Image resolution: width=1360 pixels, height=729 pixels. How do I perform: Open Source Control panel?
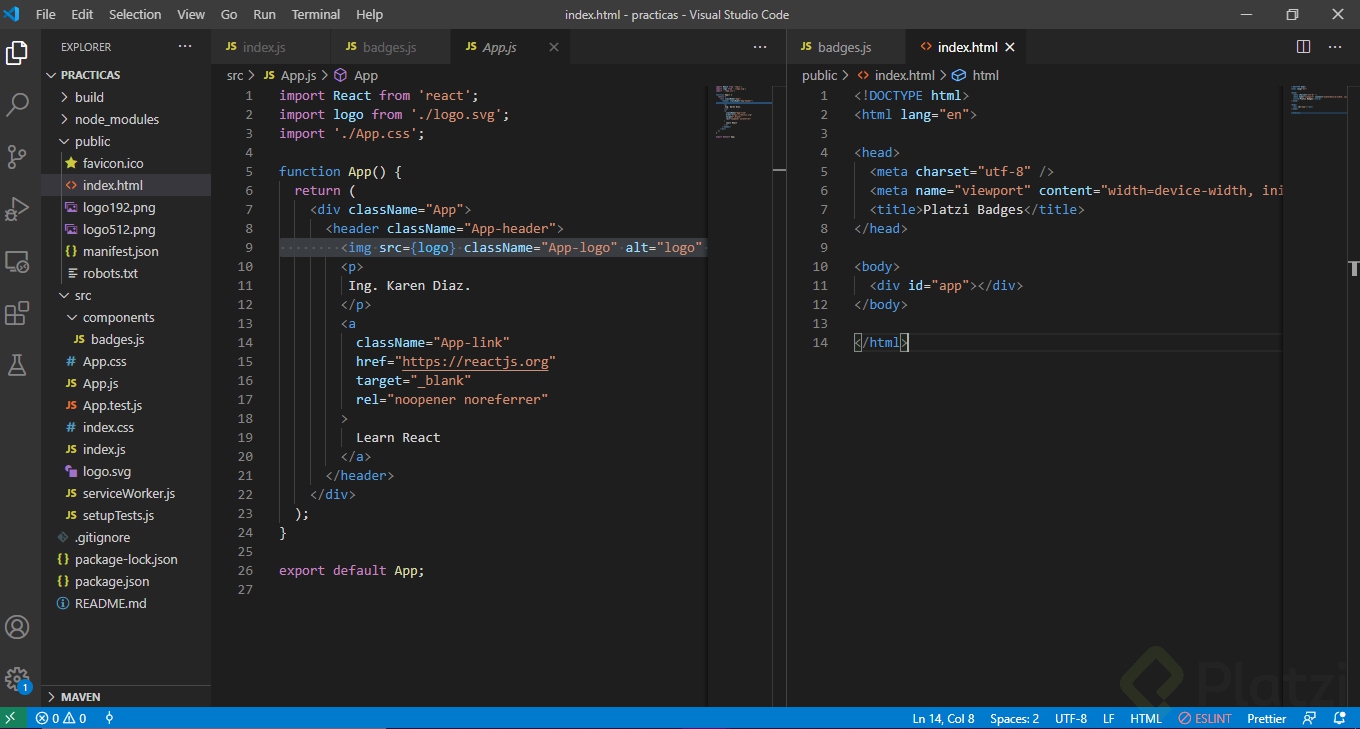tap(18, 156)
